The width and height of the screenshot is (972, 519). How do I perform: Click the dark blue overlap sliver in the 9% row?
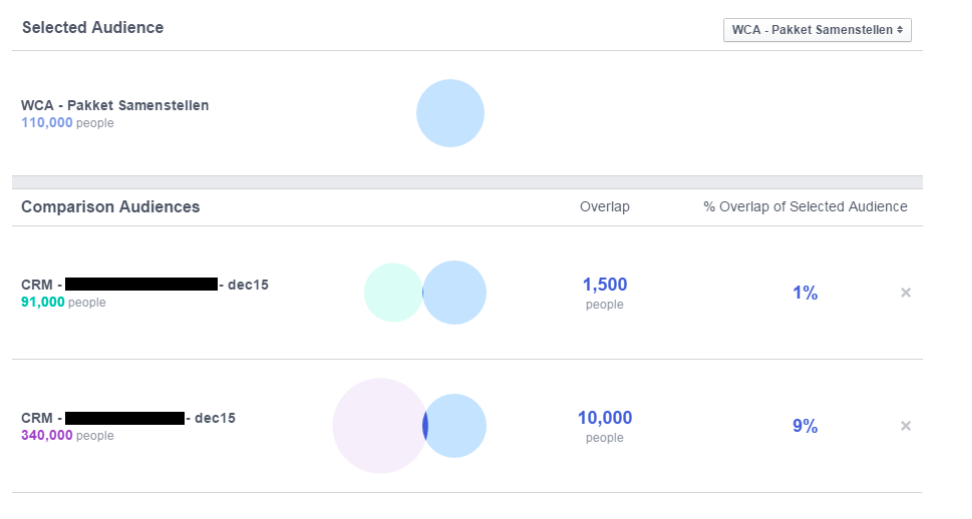[425, 426]
